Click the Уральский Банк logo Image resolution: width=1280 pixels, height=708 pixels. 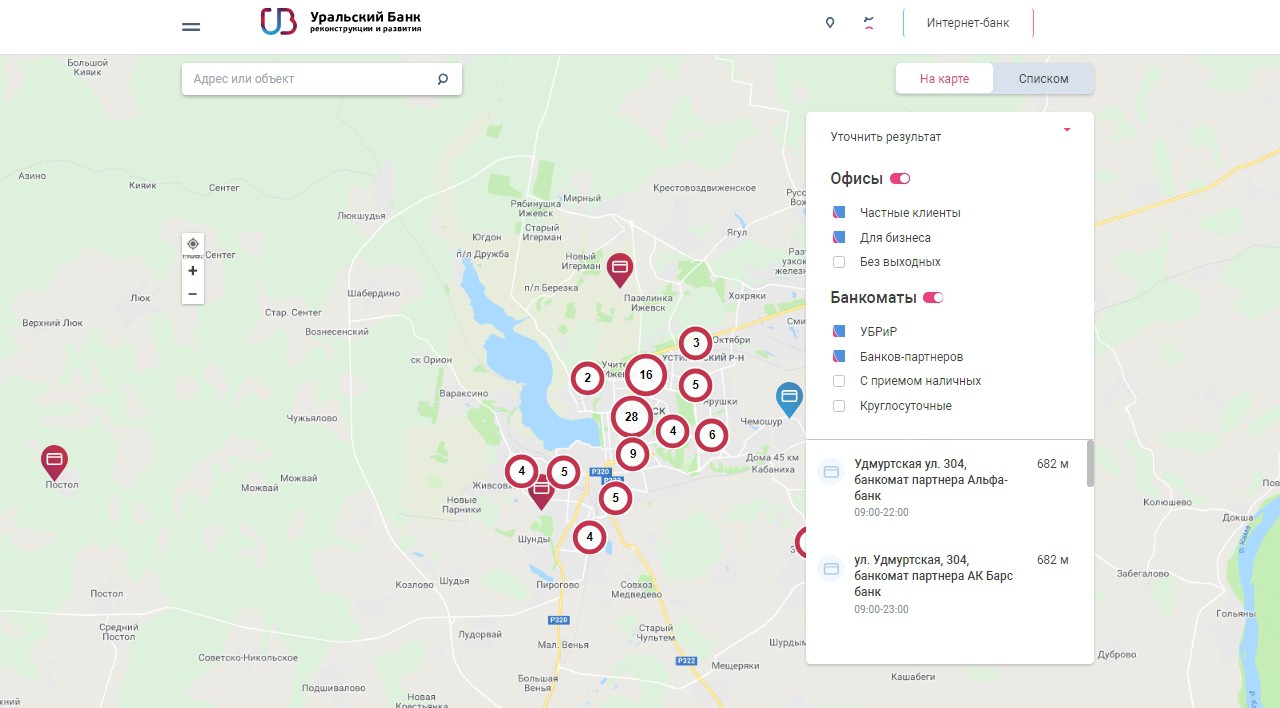pyautogui.click(x=341, y=22)
